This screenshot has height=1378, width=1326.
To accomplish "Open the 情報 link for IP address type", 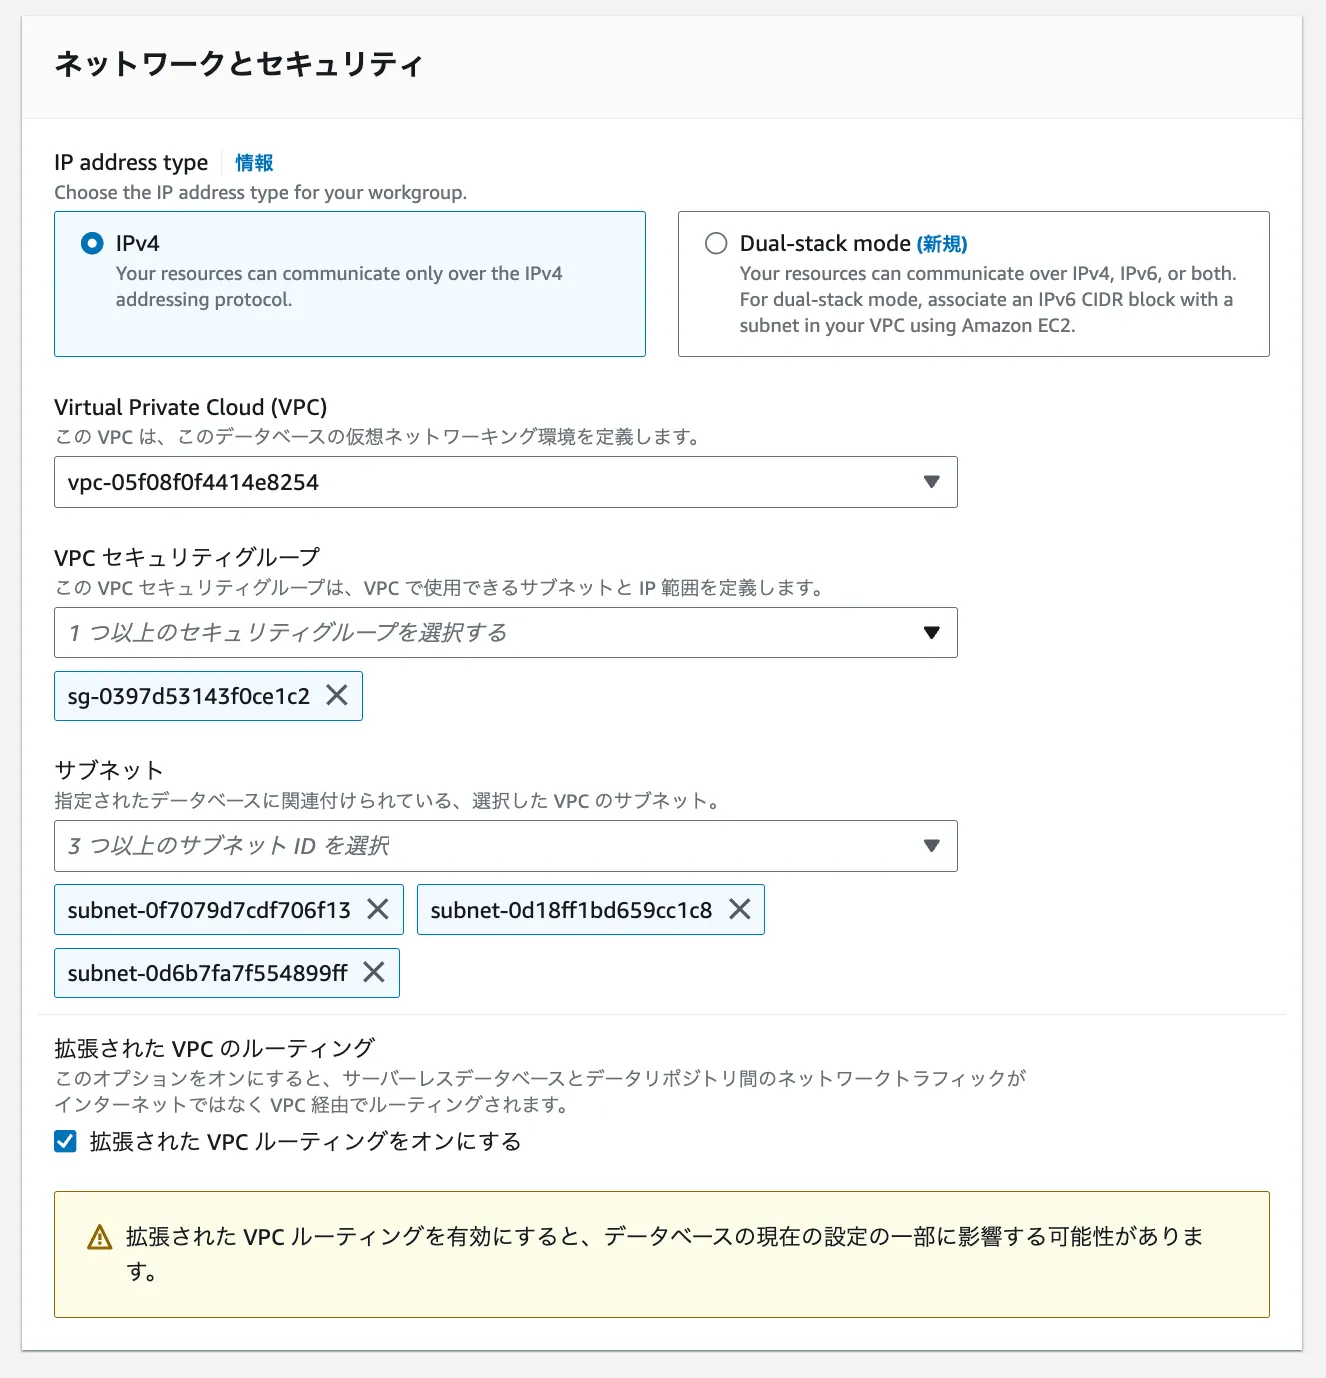I will click(x=254, y=163).
